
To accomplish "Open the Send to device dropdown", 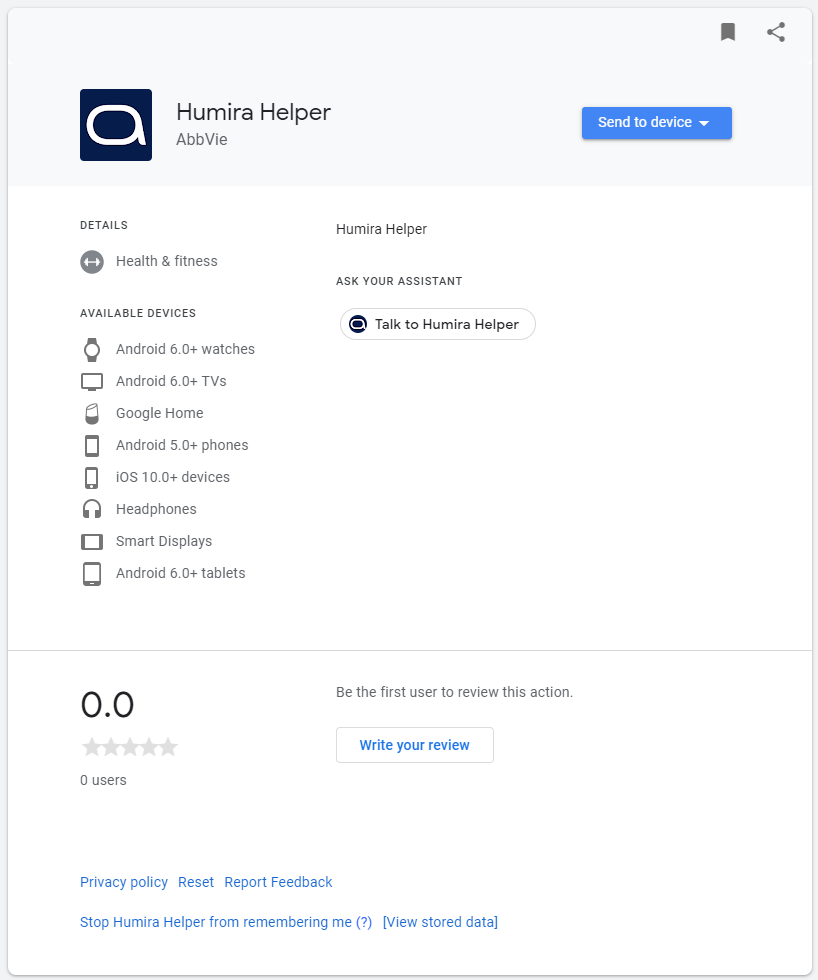I will point(656,122).
